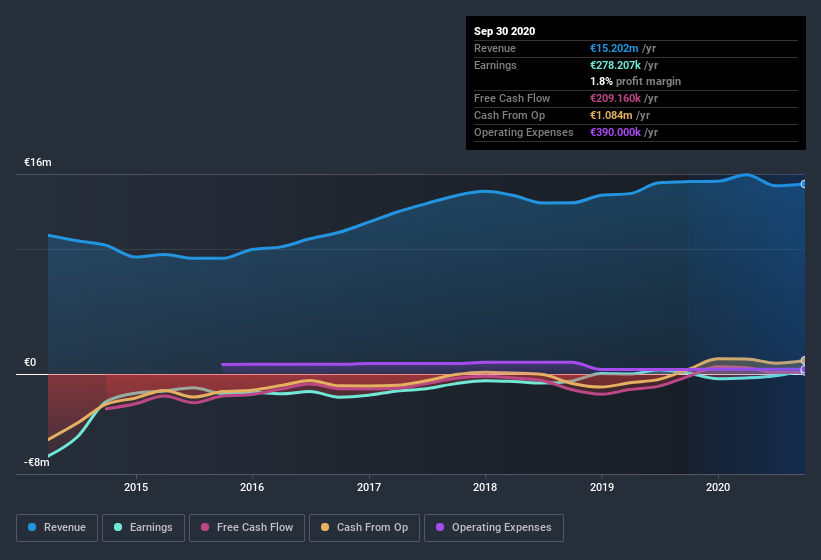Click the Revenue endpoint marker on the chart
This screenshot has height=560, width=821.
click(803, 184)
